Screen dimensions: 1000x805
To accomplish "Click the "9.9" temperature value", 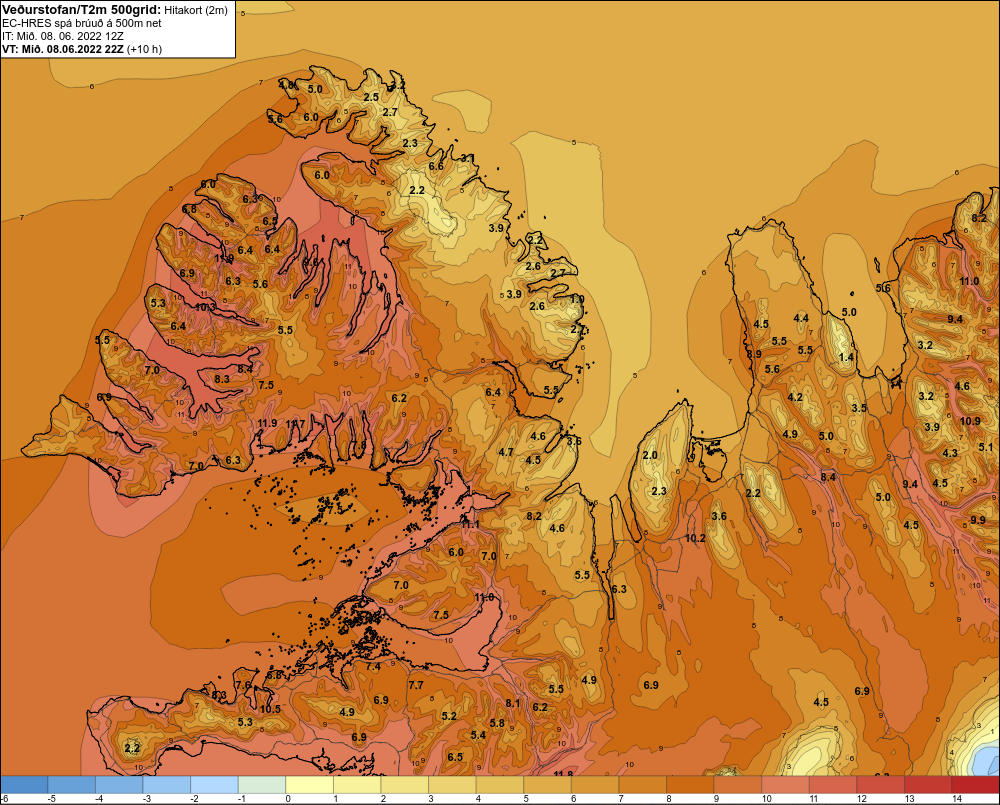I will point(978,520).
